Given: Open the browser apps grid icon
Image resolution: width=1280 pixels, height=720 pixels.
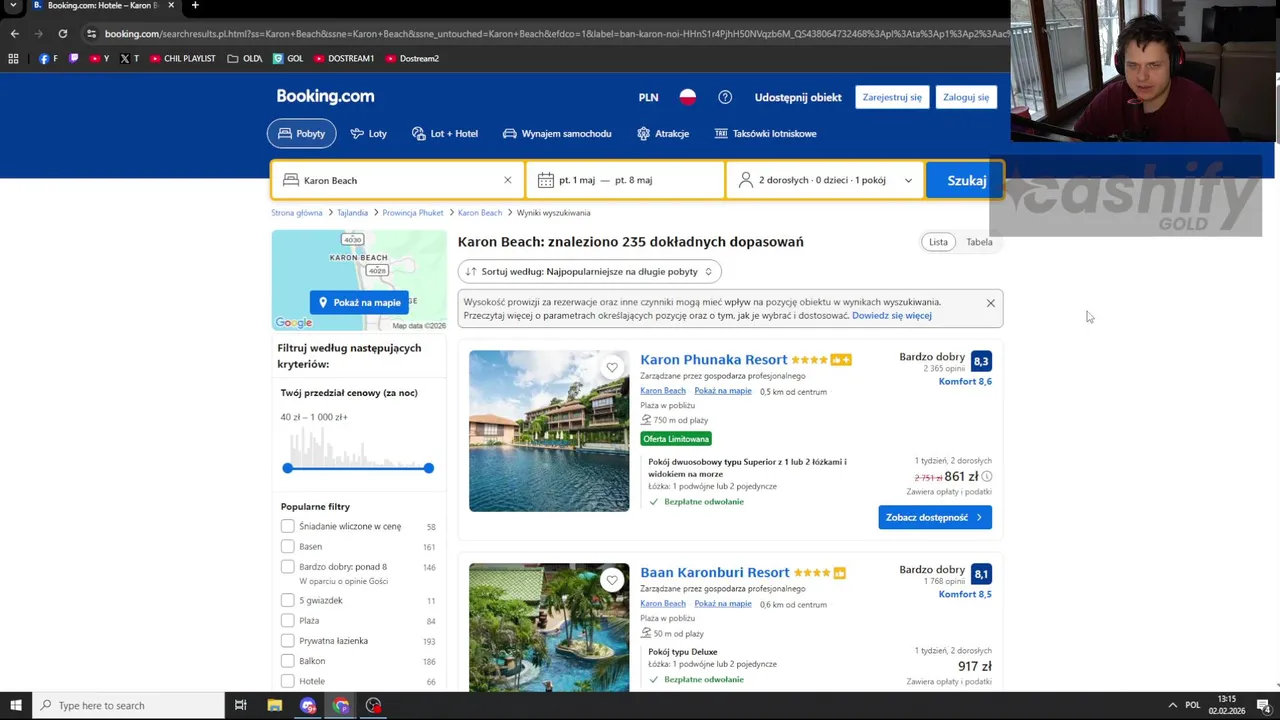Looking at the screenshot, I should click(x=13, y=58).
